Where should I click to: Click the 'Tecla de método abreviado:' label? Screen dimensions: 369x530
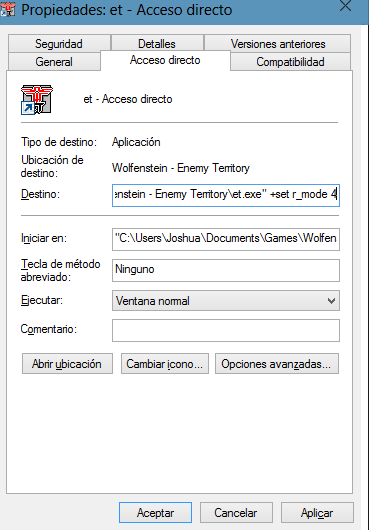[60, 270]
